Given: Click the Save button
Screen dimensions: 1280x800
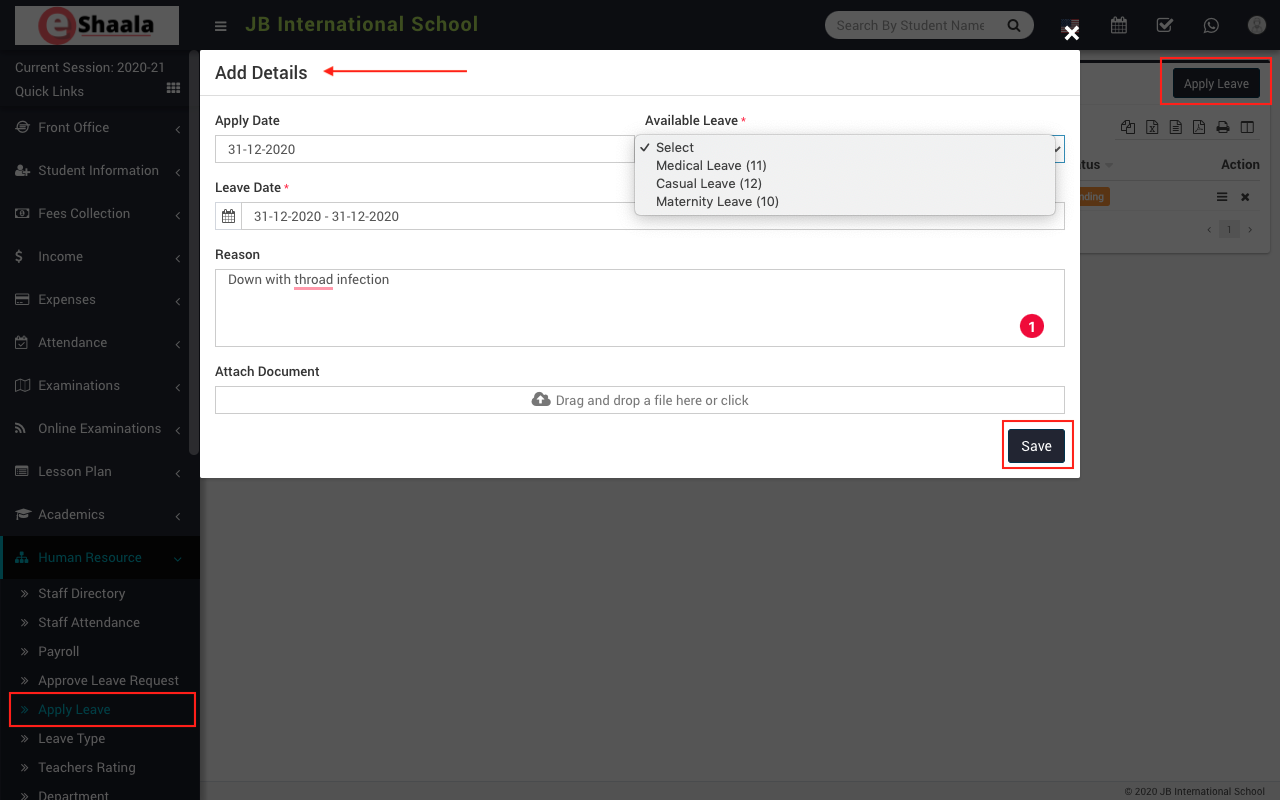Looking at the screenshot, I should tap(1036, 446).
